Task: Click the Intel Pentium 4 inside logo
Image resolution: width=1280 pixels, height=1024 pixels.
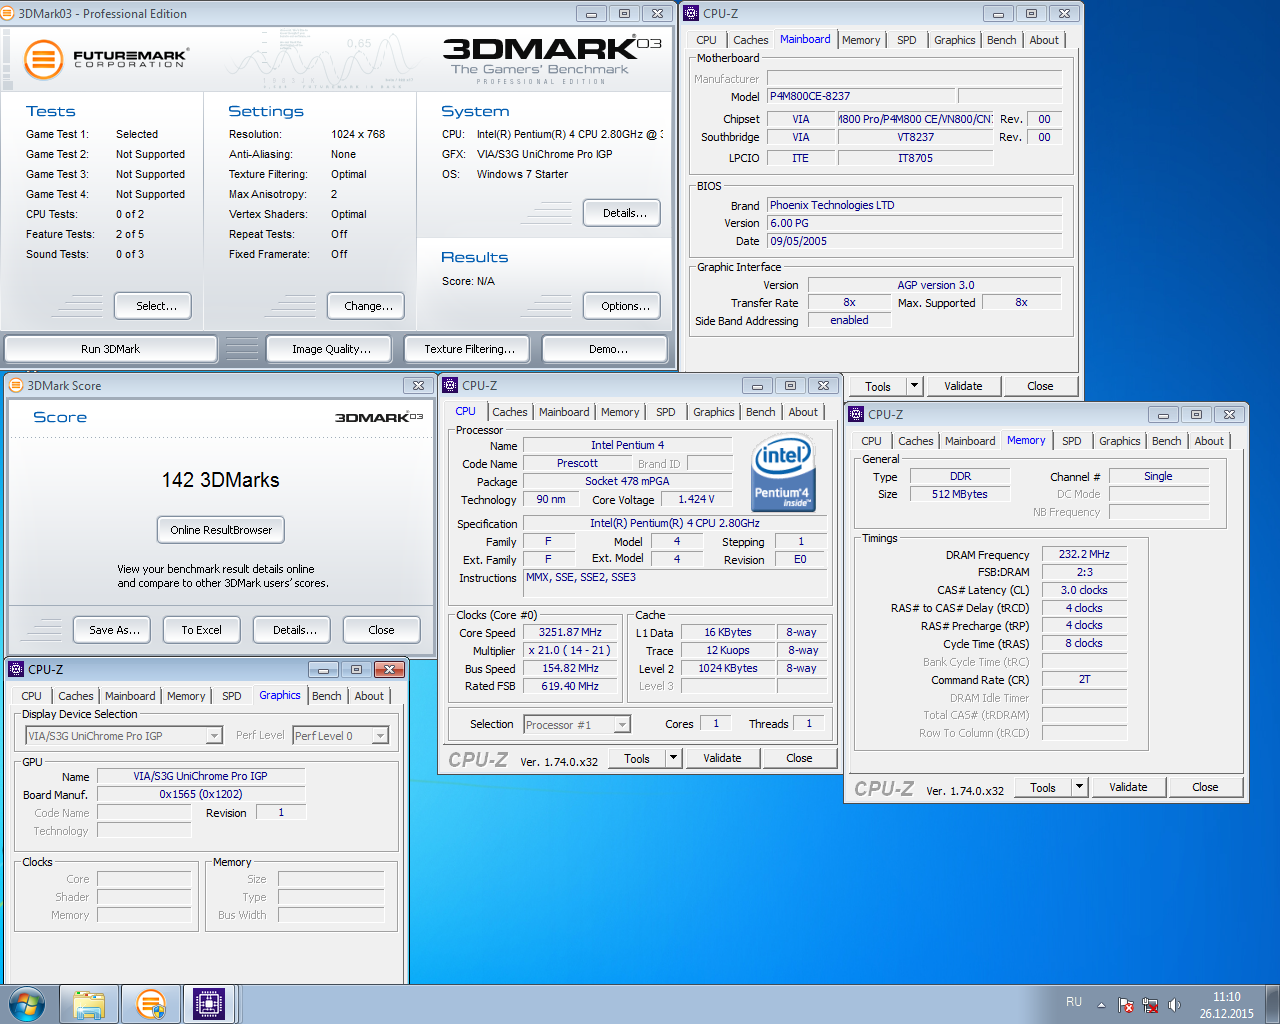Action: pyautogui.click(x=782, y=473)
